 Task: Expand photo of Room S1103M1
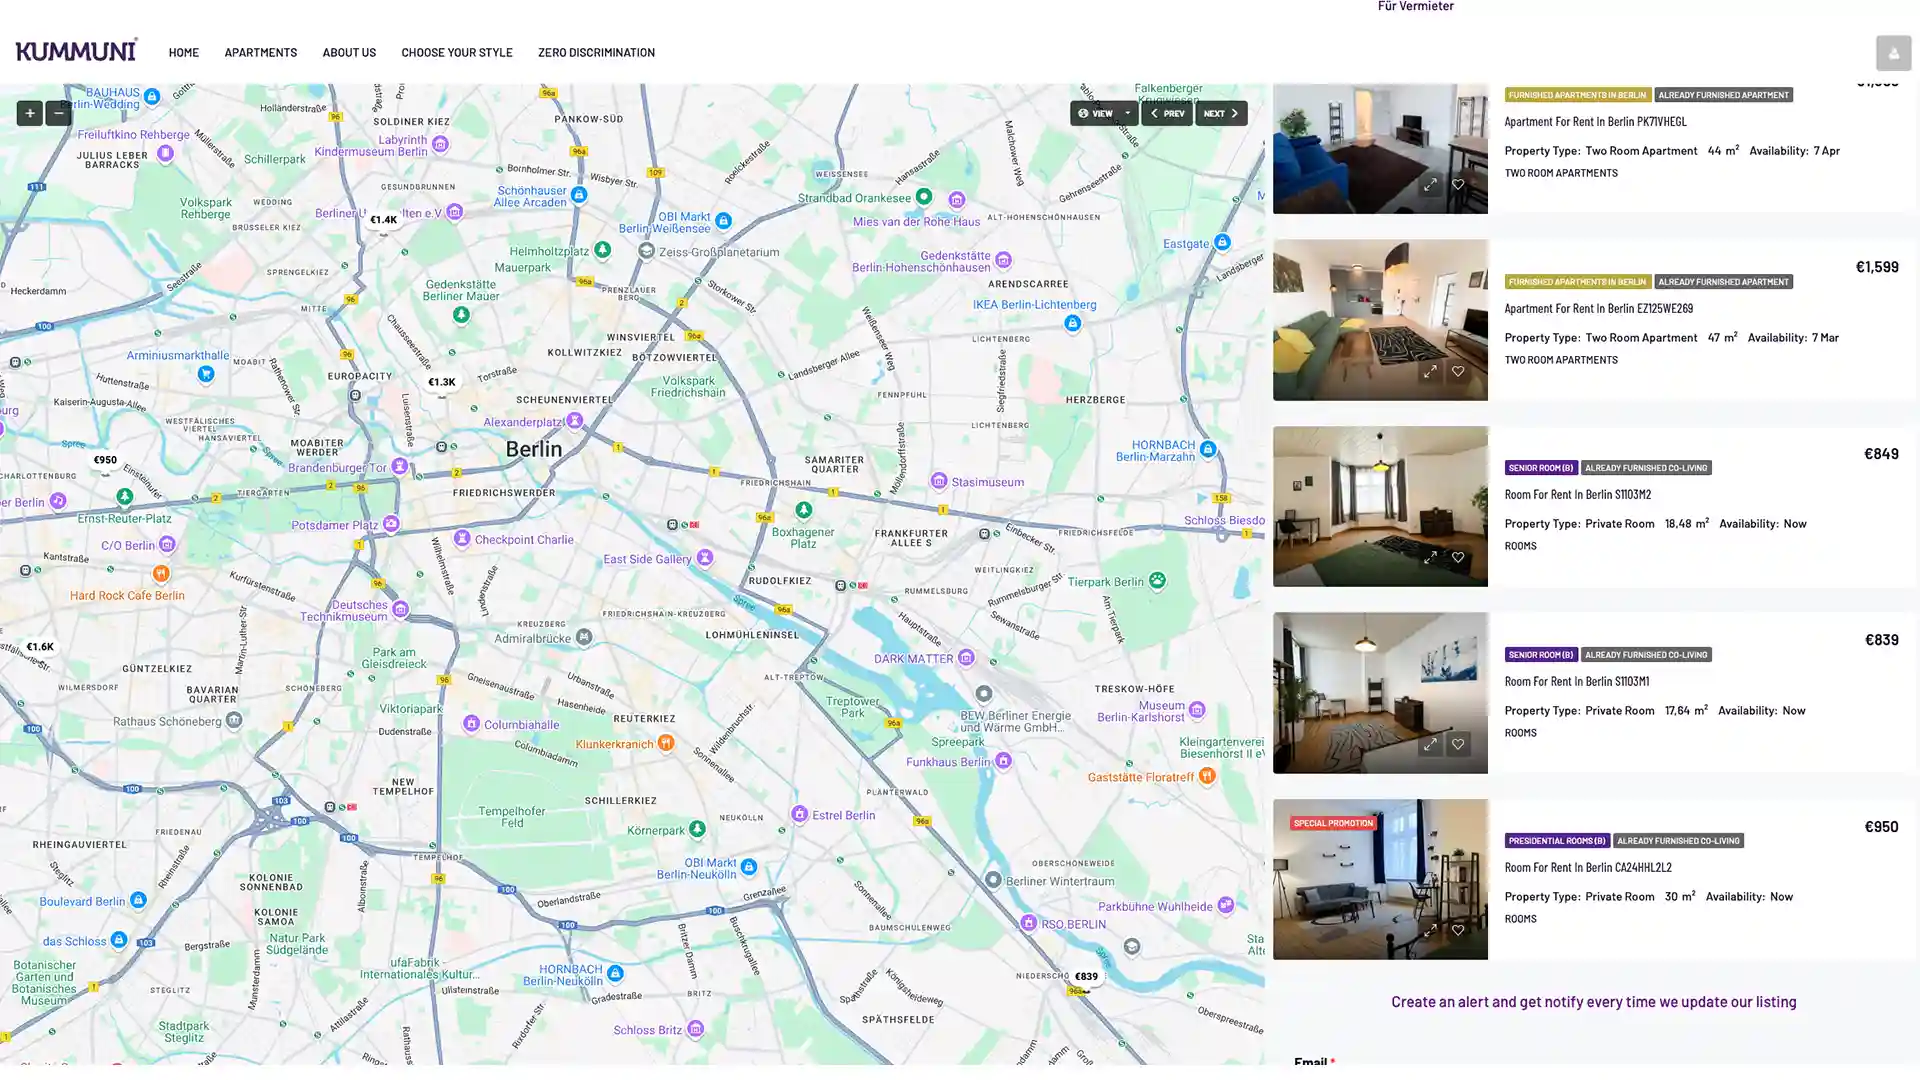point(1430,745)
